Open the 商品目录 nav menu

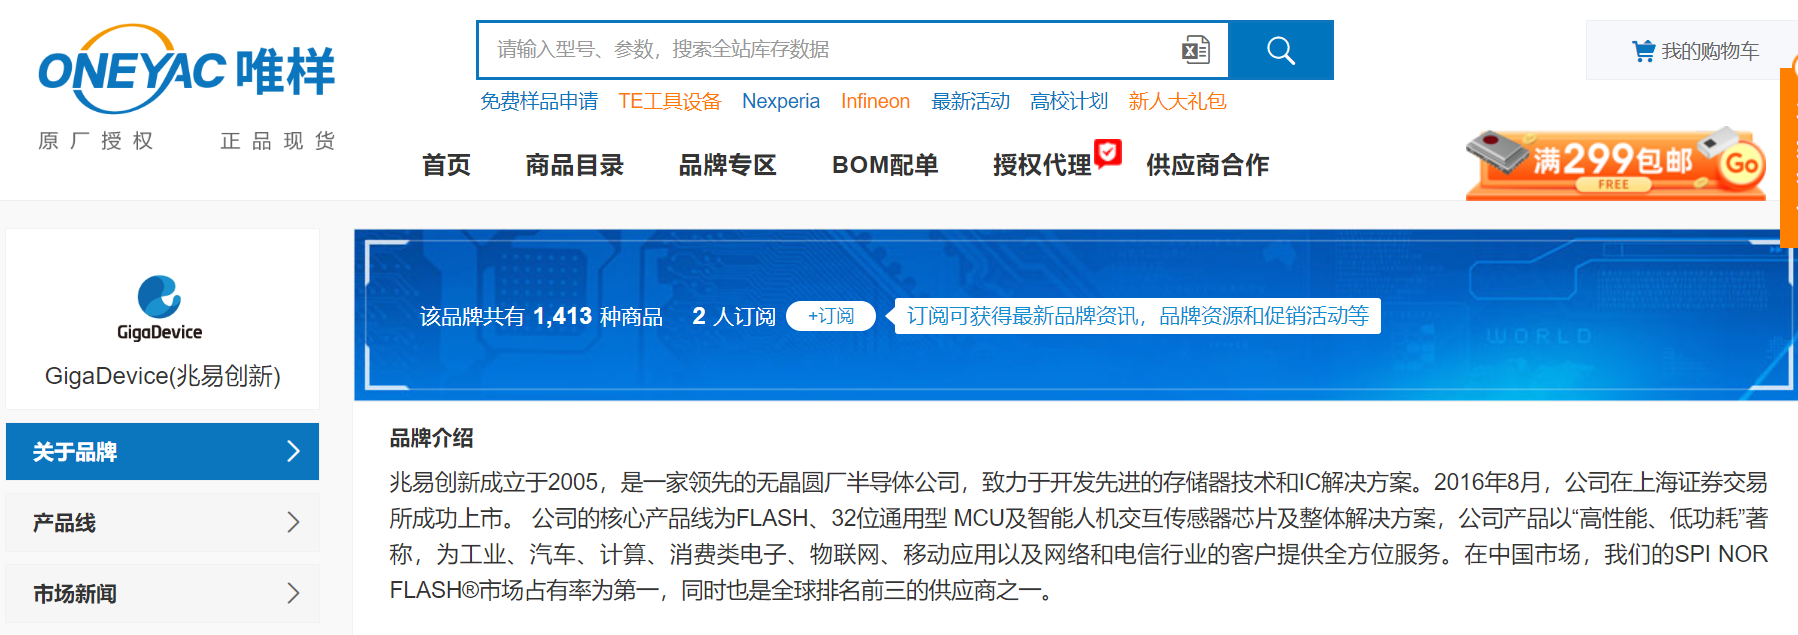[575, 165]
